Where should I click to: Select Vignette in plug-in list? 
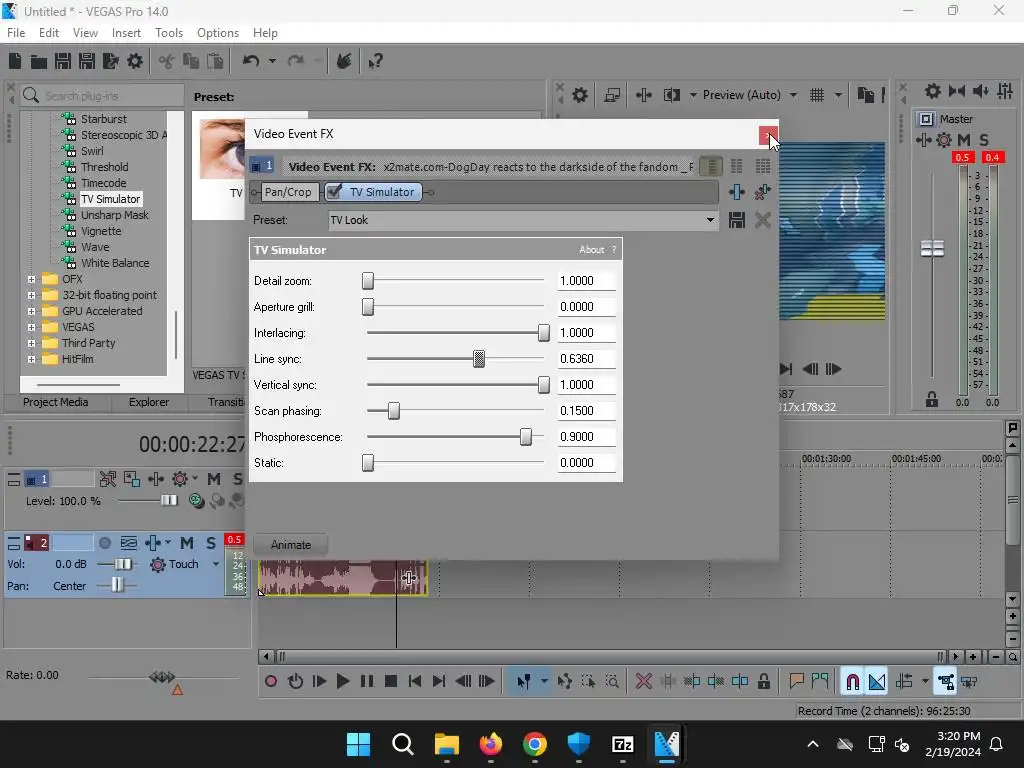click(101, 231)
